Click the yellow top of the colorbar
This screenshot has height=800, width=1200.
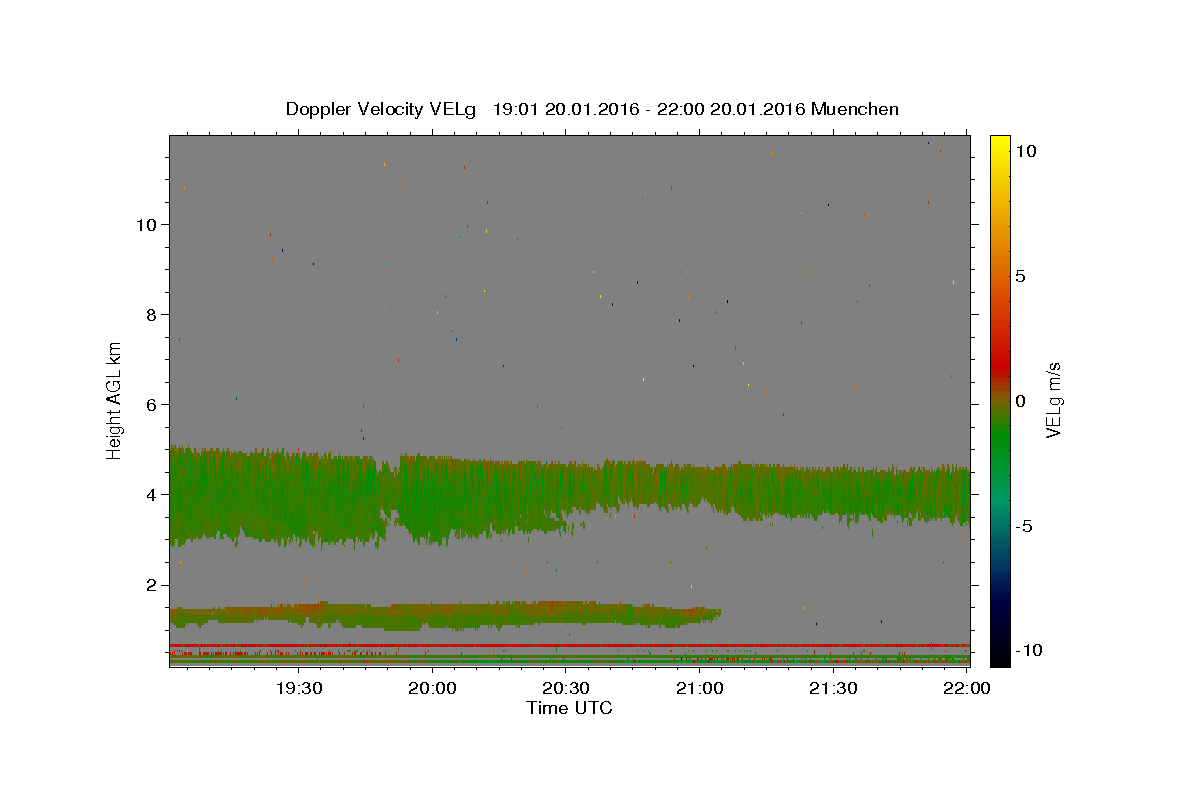tap(999, 145)
